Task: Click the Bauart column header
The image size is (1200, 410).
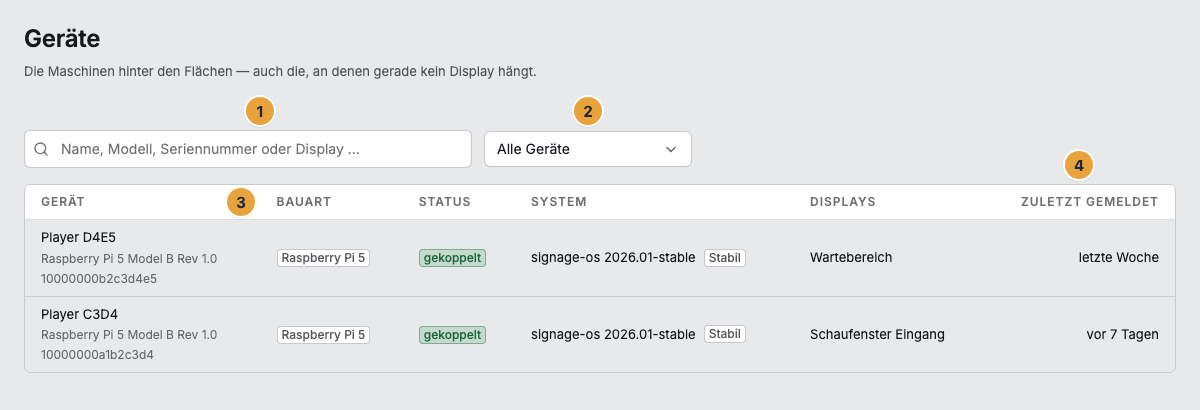Action: pos(304,202)
